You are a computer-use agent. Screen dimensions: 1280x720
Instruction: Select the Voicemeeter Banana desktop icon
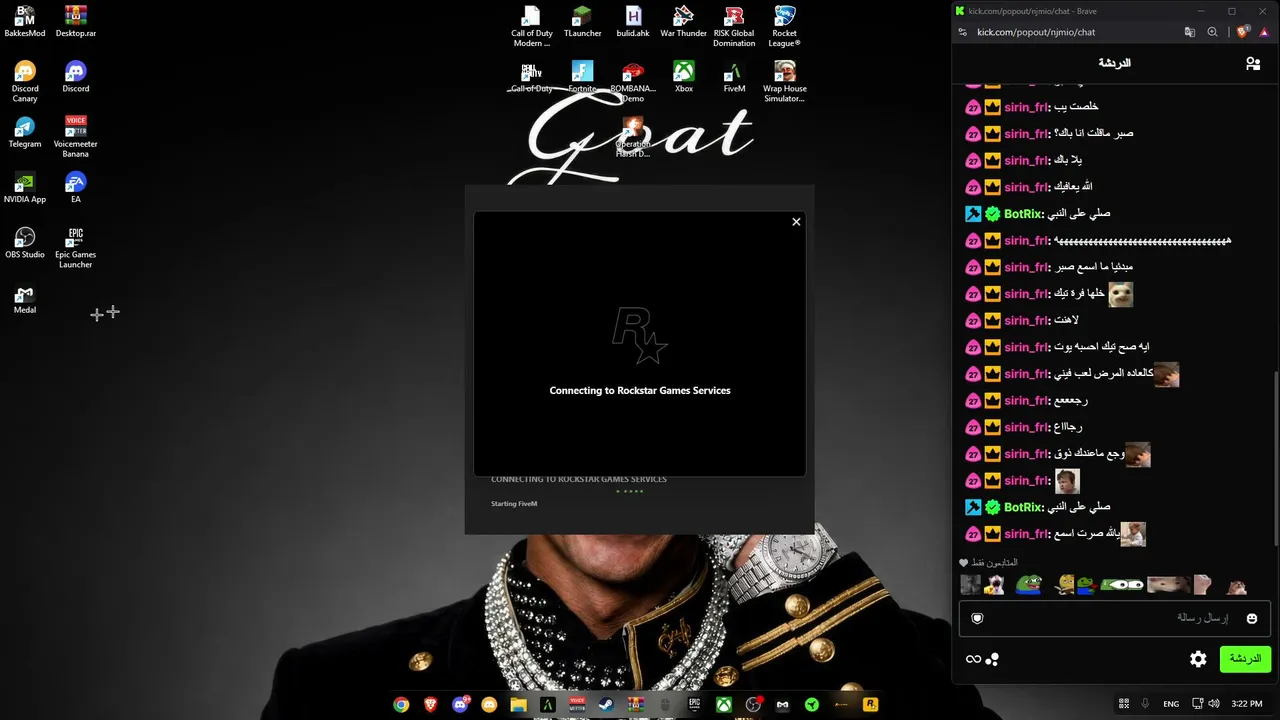[x=76, y=137]
